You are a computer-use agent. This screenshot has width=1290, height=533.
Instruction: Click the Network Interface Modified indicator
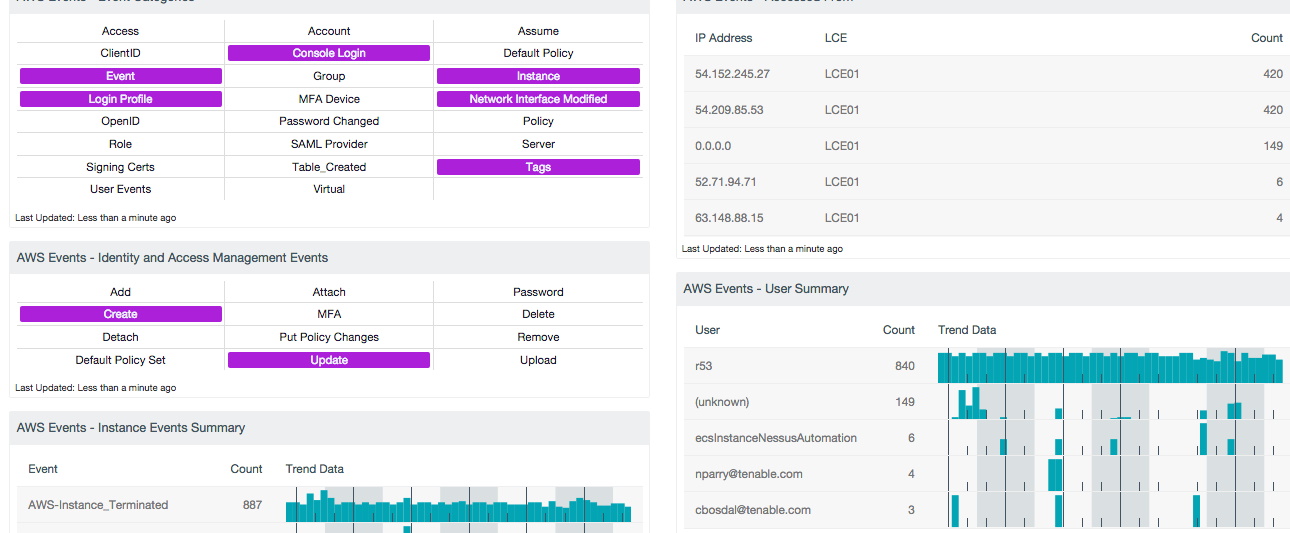click(x=538, y=99)
